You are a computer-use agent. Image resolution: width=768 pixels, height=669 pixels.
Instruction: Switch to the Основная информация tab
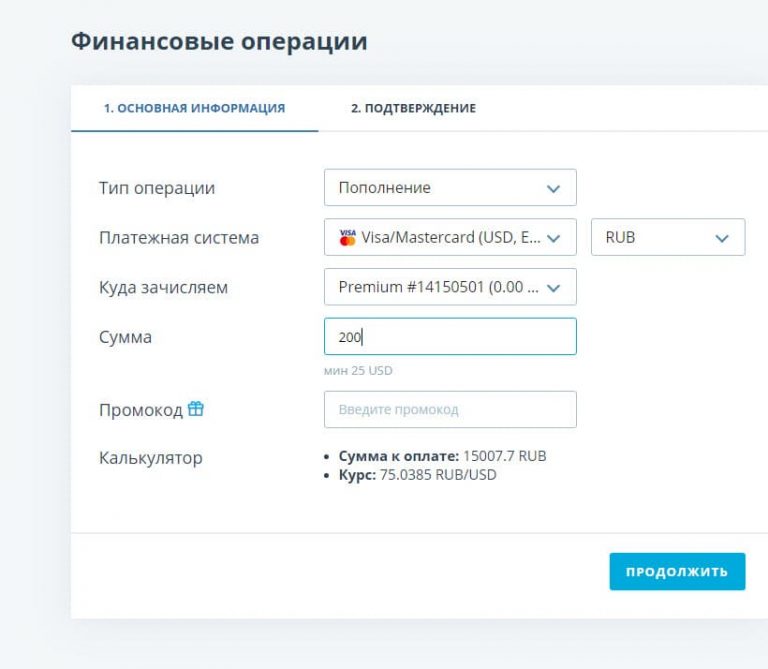[194, 108]
